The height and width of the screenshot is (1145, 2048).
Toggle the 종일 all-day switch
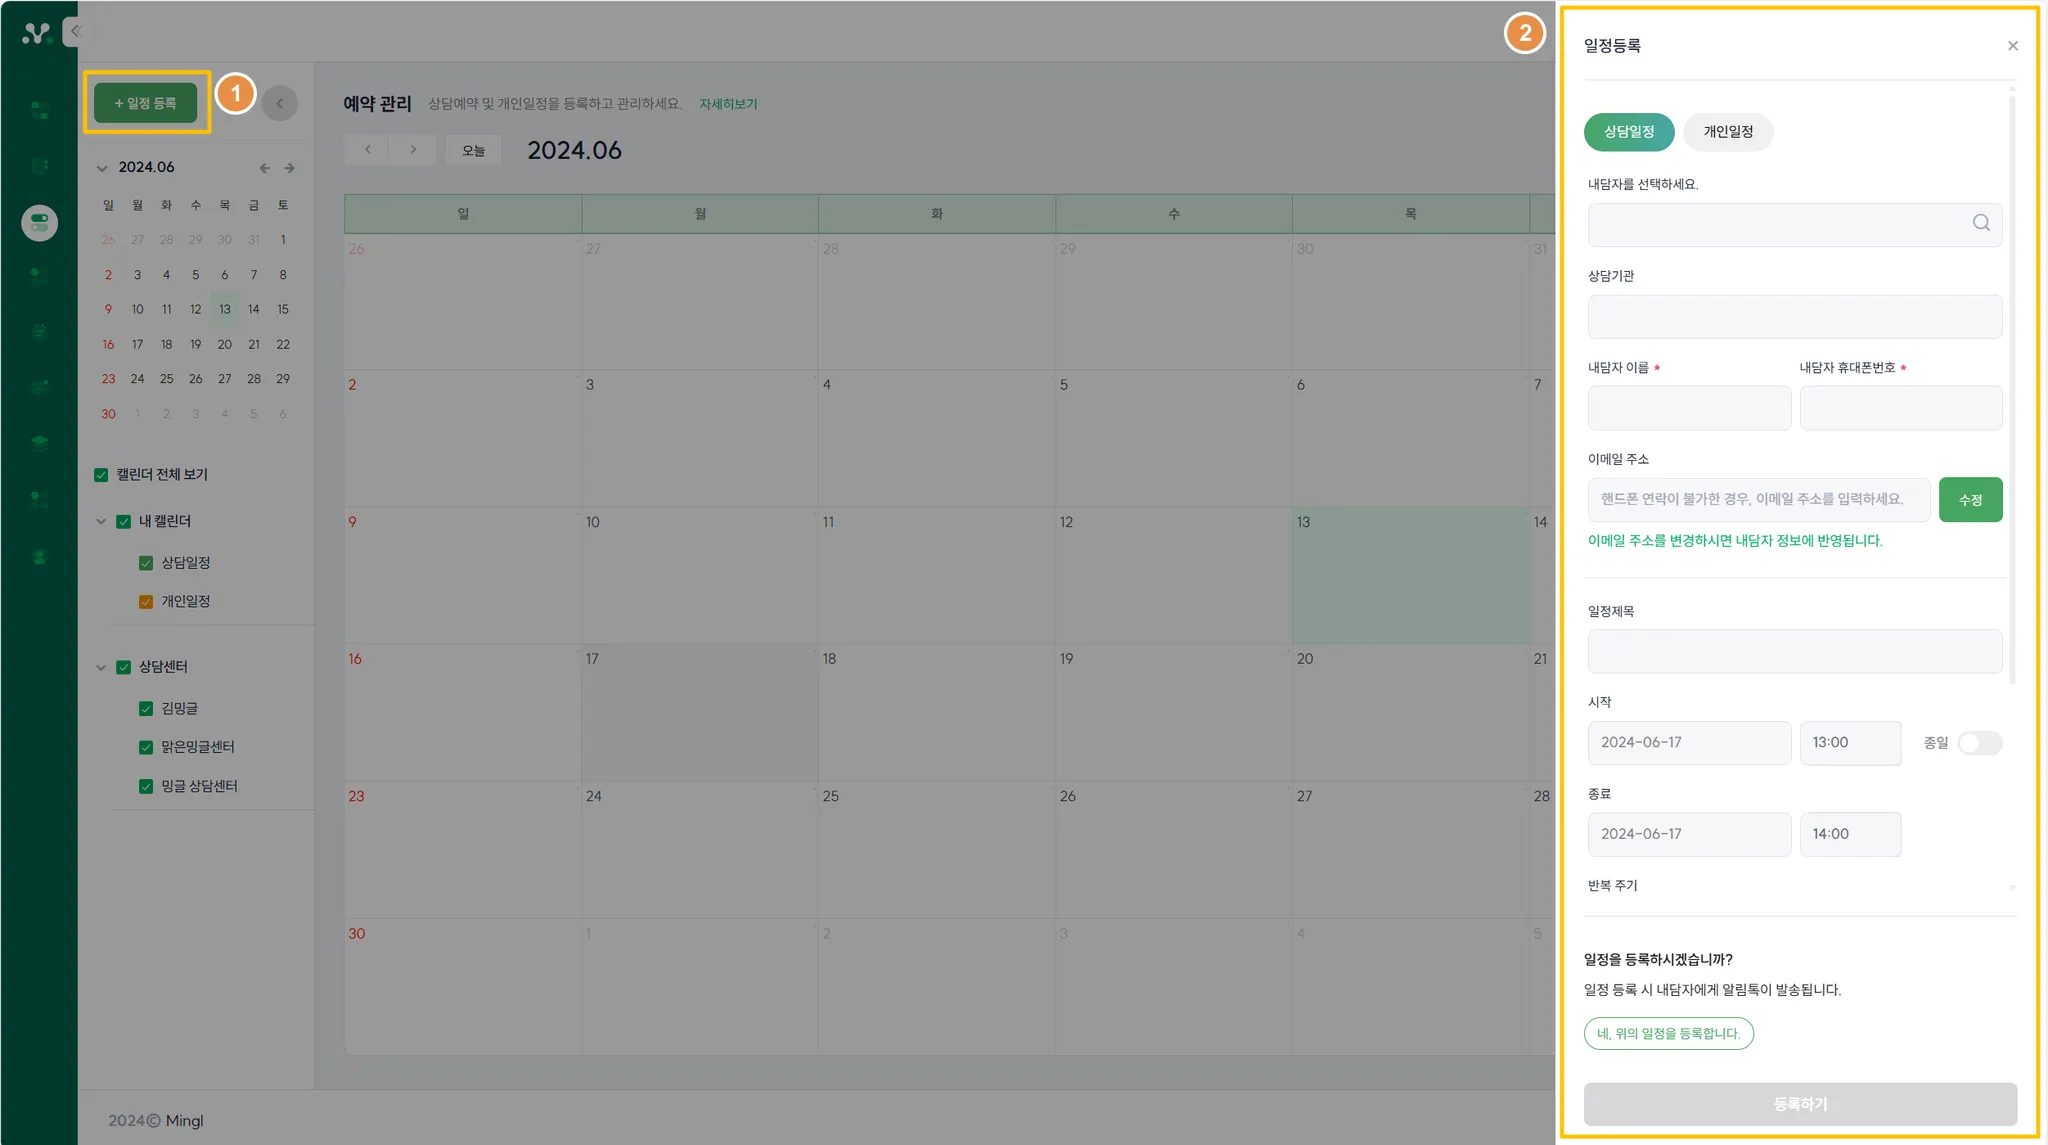click(x=1979, y=743)
